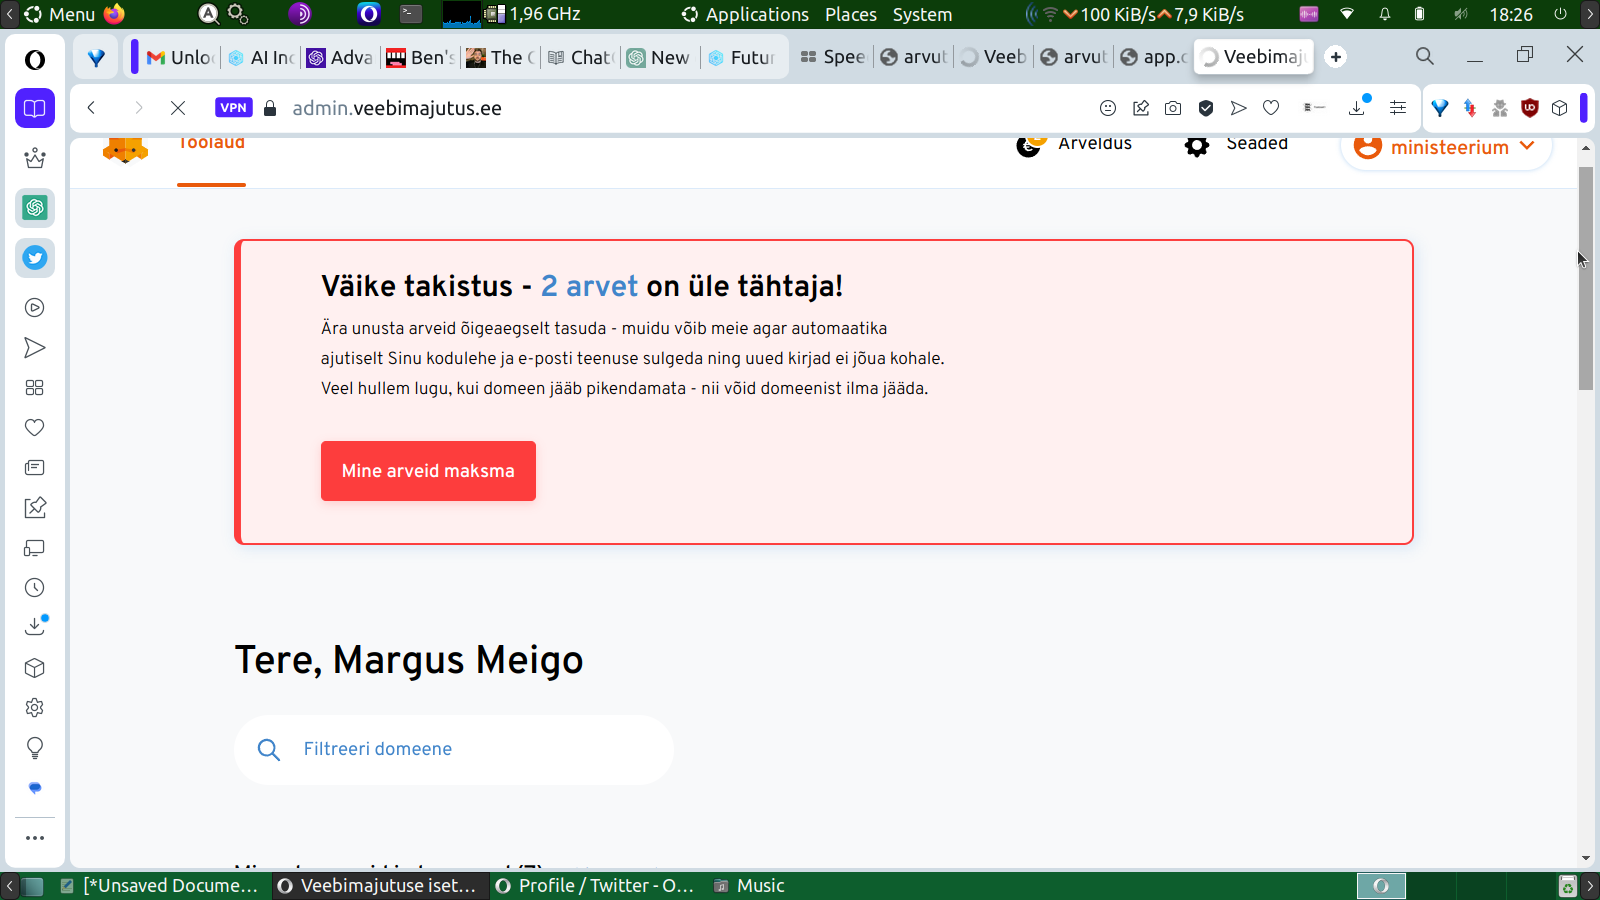1600x900 pixels.
Task: Open sidebar Settings gear icon
Action: coord(35,708)
